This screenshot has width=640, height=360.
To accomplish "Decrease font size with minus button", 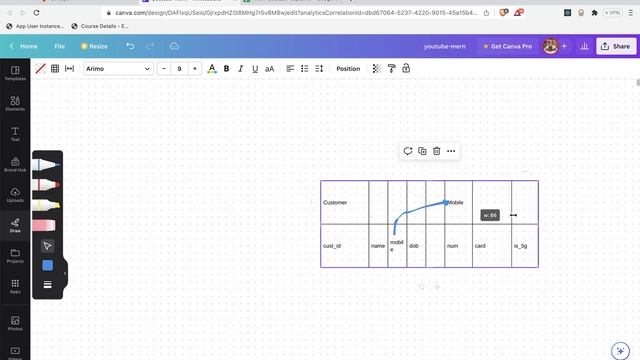I will [164, 69].
